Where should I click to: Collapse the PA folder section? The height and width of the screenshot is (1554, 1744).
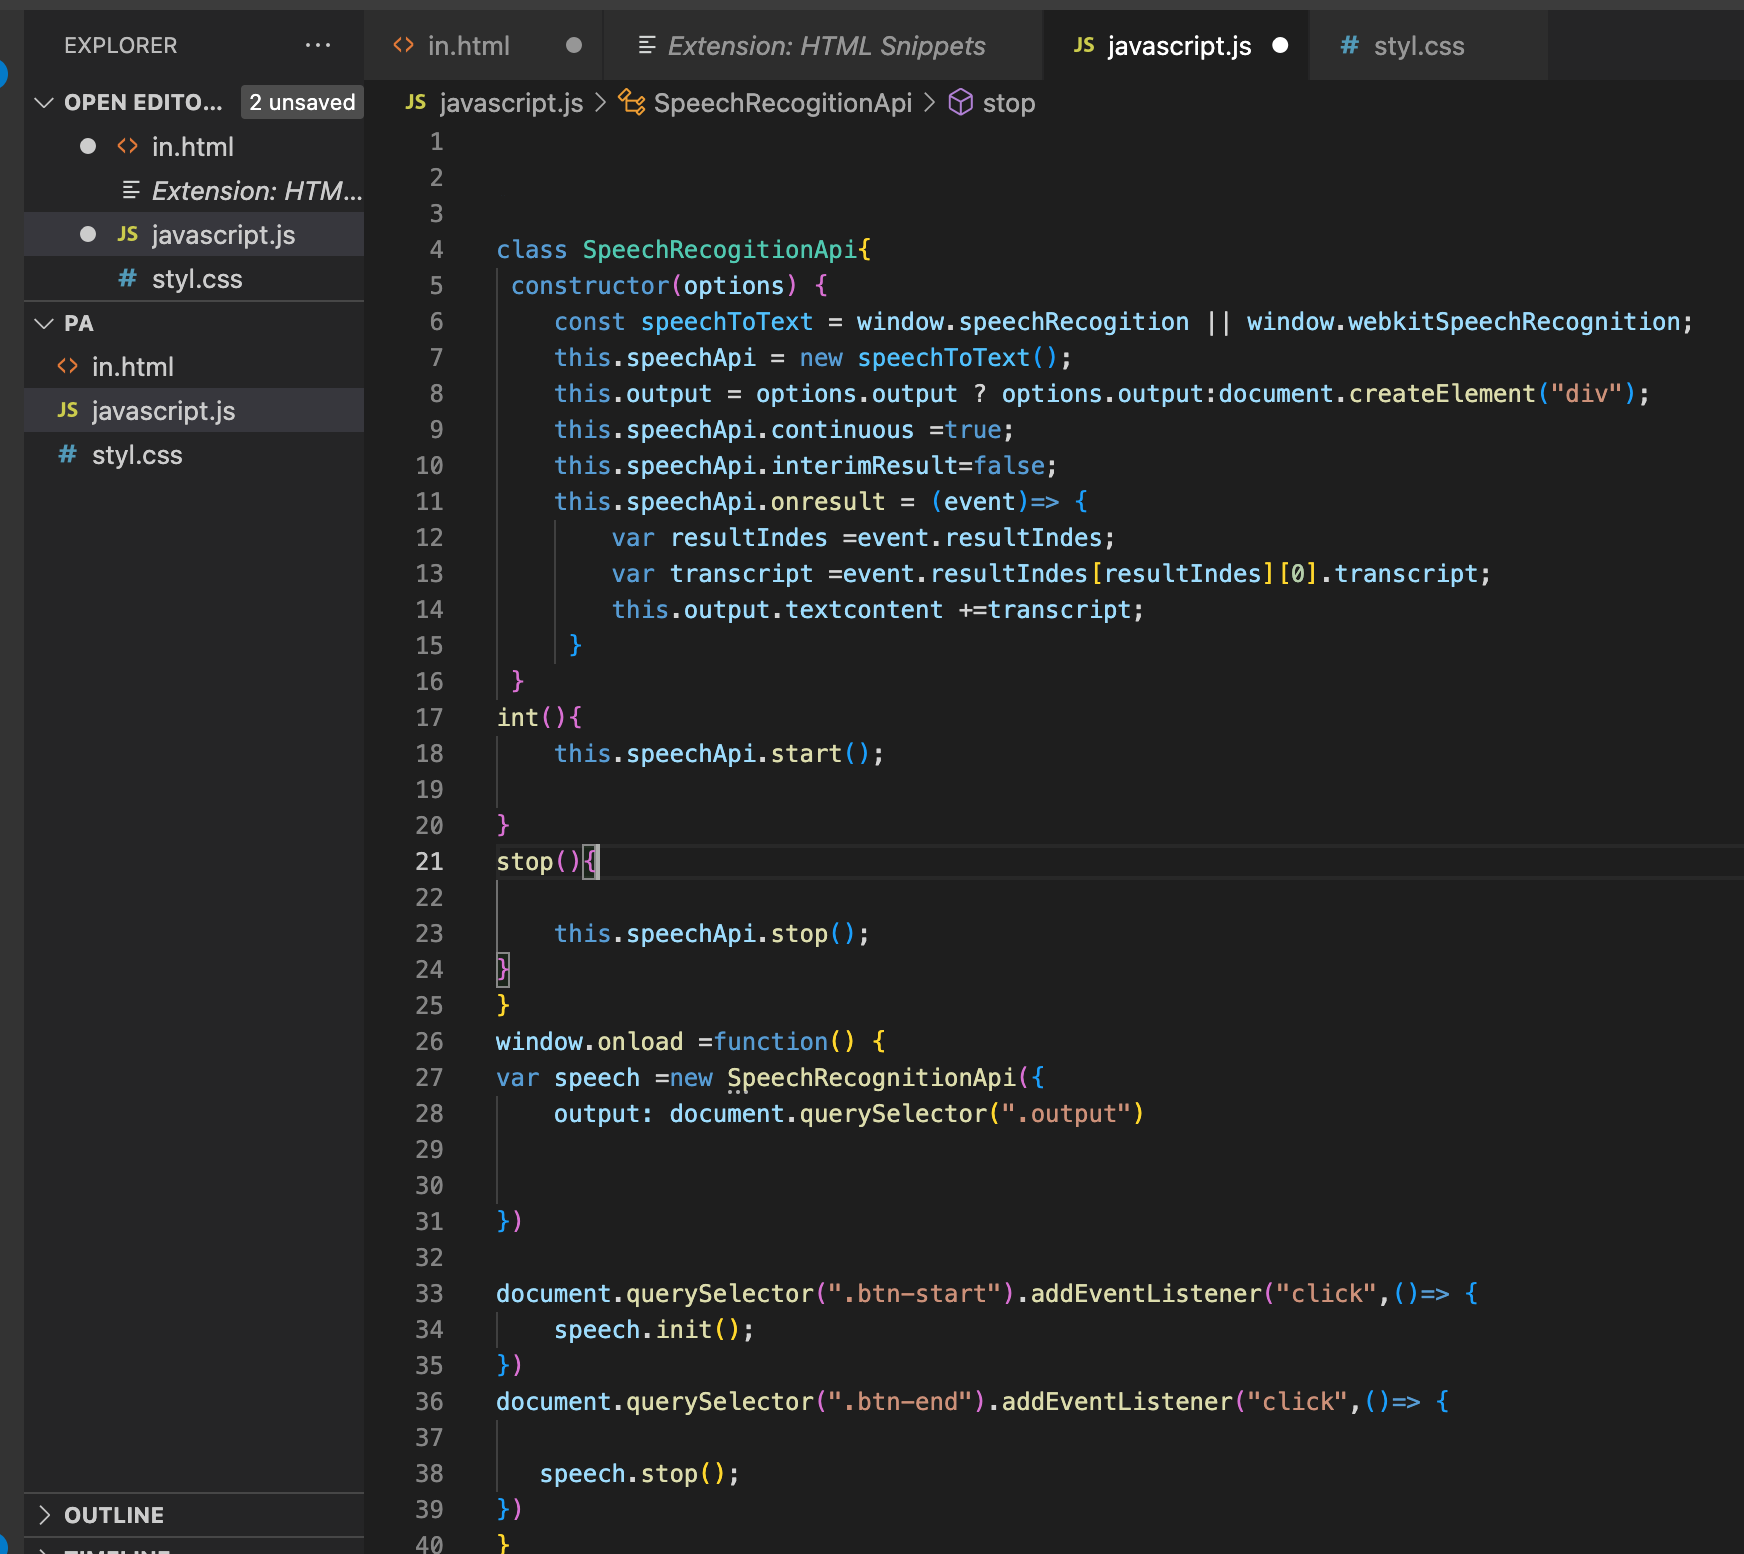click(x=44, y=323)
